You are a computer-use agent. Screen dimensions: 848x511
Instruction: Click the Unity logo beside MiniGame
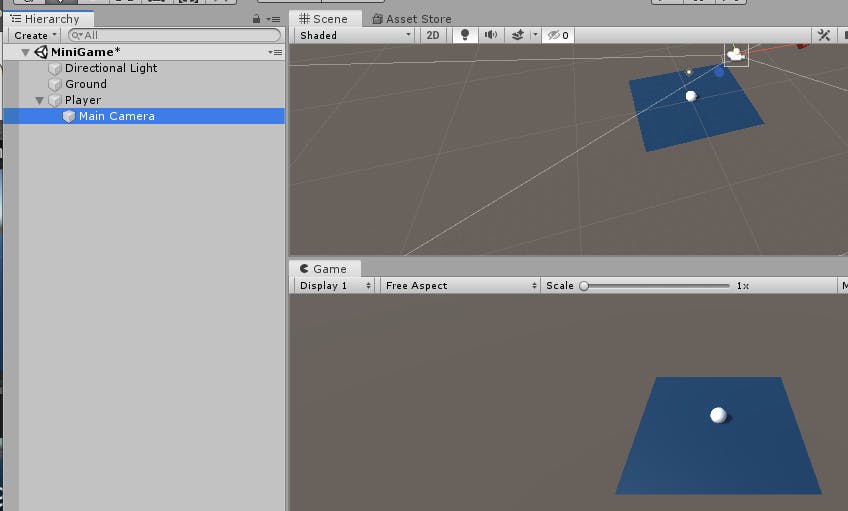click(x=41, y=52)
